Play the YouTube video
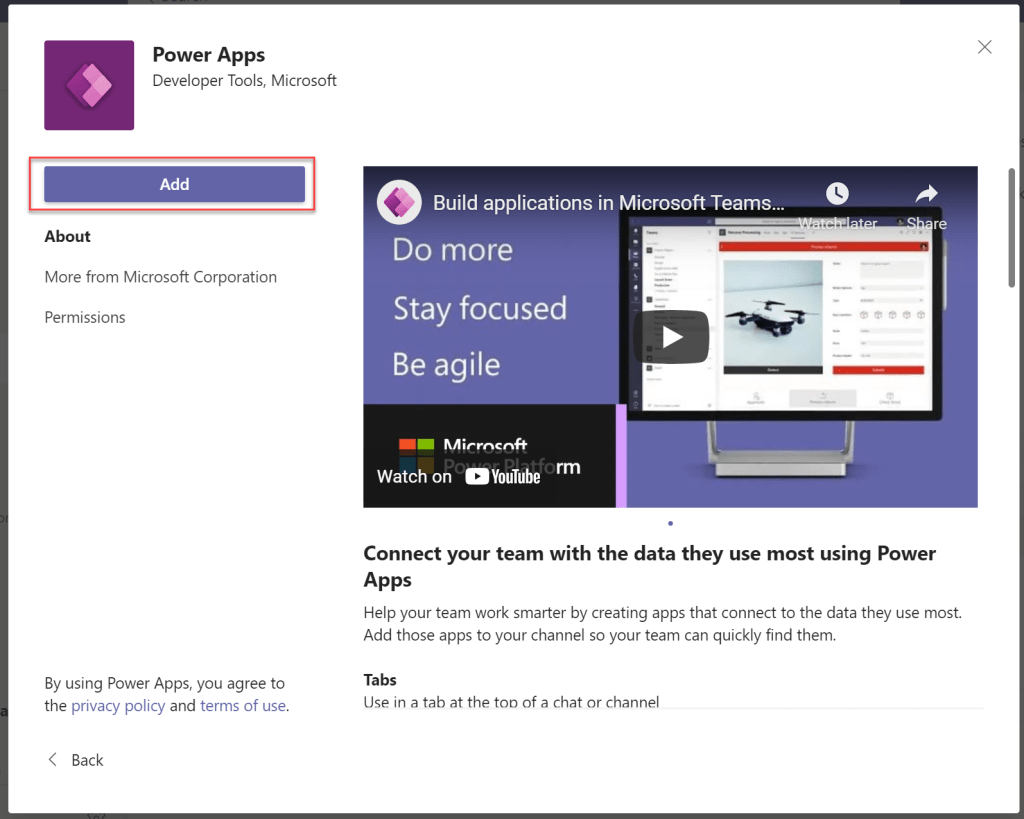 (x=670, y=337)
